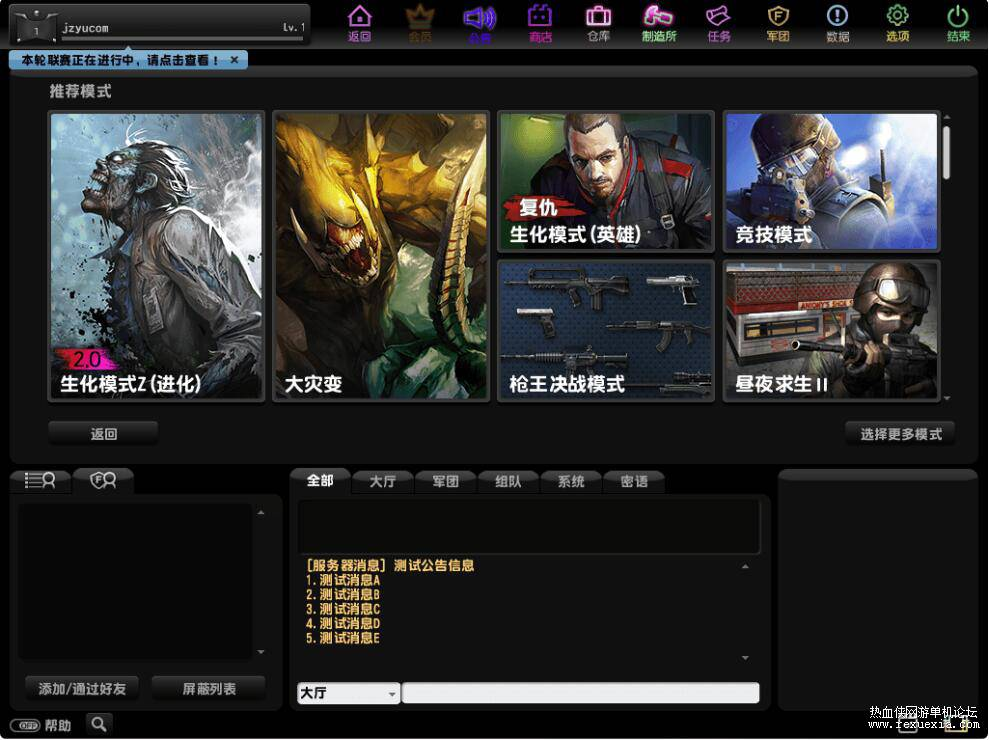Viewport: 989px width, 740px height.
Task: Click the 制造所 workshop icon
Action: click(658, 23)
